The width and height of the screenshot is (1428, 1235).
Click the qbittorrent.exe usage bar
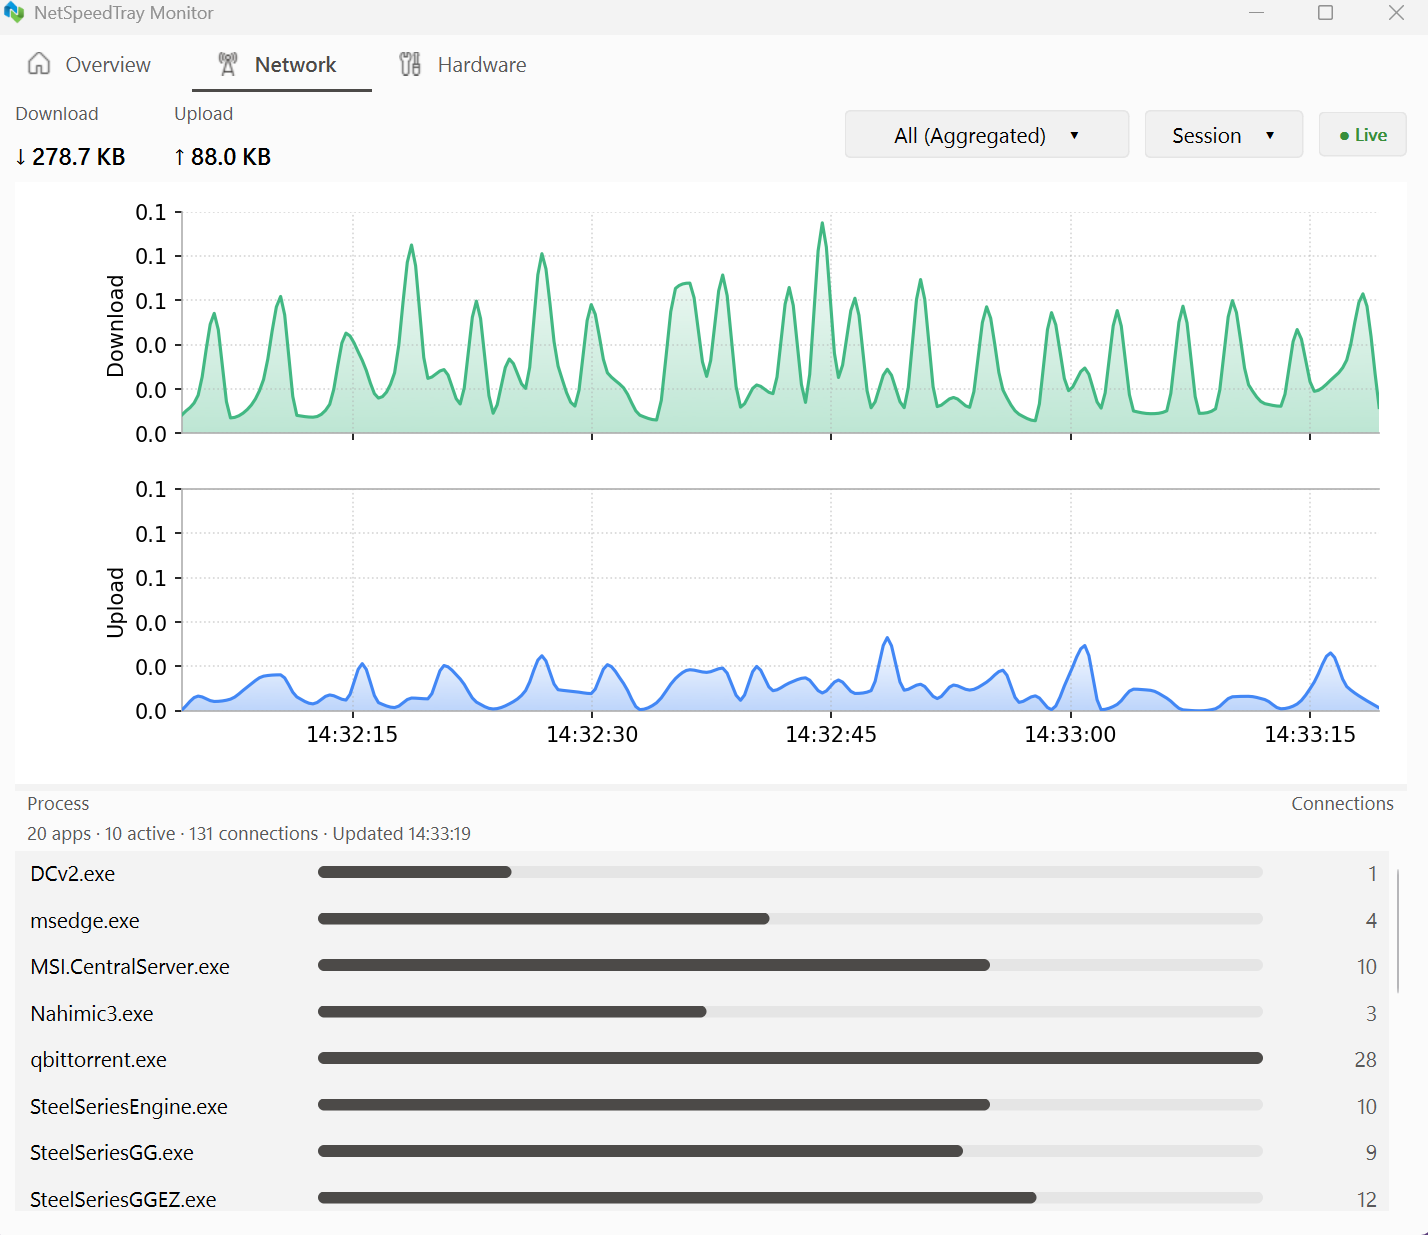point(790,1058)
